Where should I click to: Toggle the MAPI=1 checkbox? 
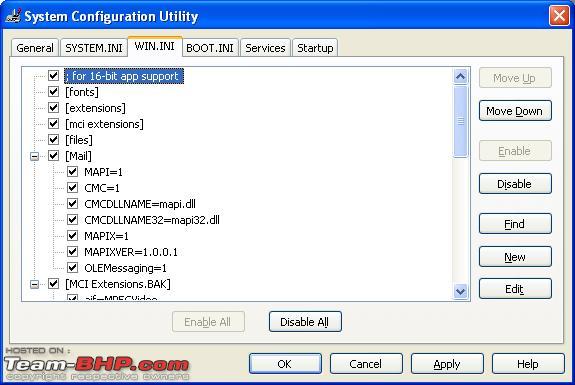pyautogui.click(x=73, y=171)
